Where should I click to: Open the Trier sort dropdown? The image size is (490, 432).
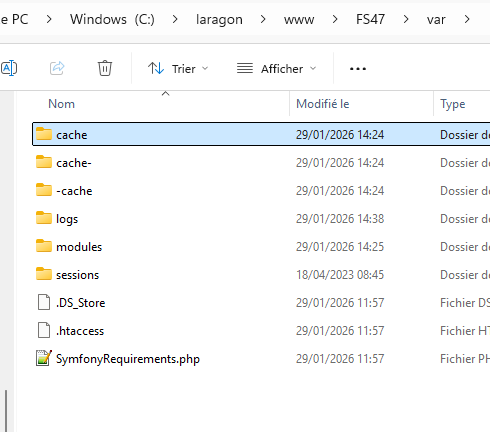[x=178, y=69]
